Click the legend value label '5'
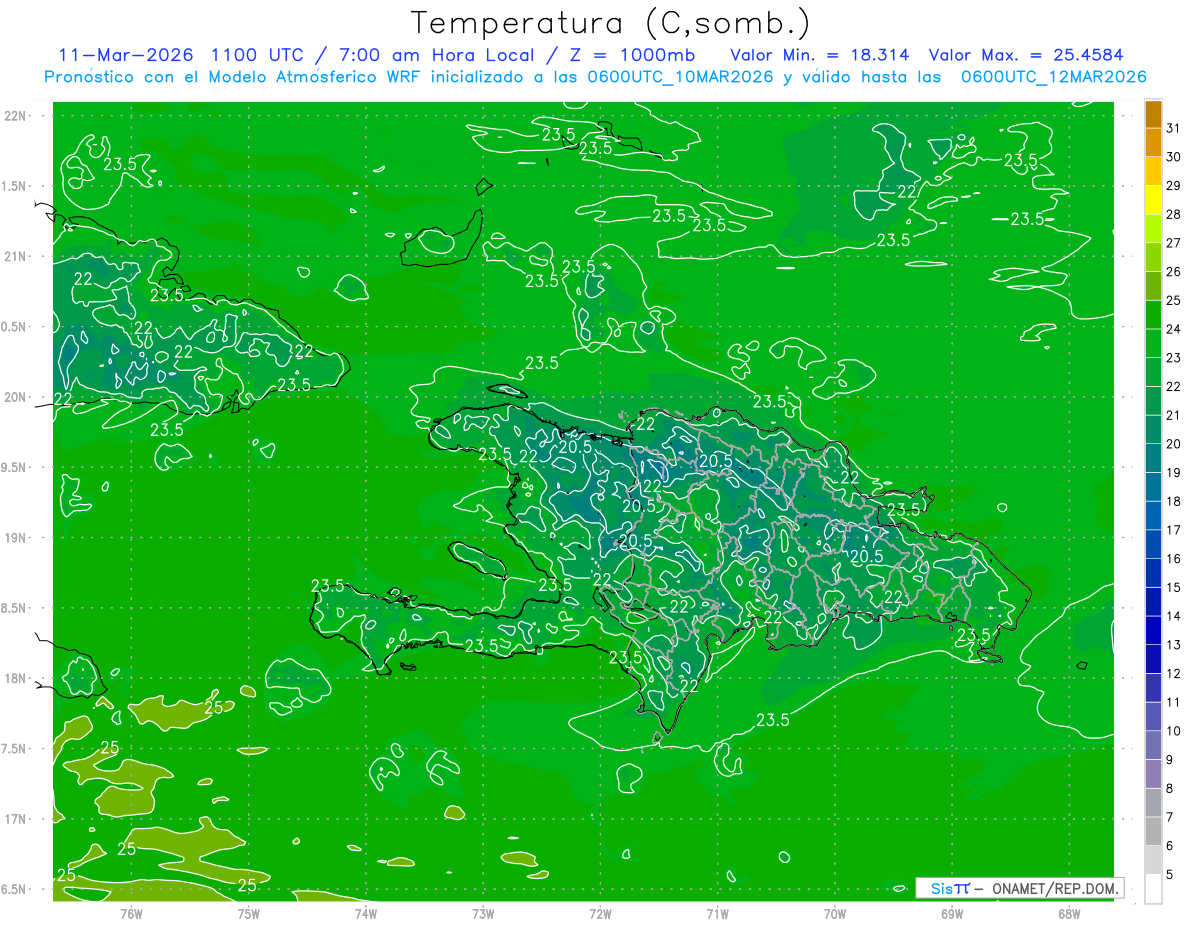 tap(1170, 875)
